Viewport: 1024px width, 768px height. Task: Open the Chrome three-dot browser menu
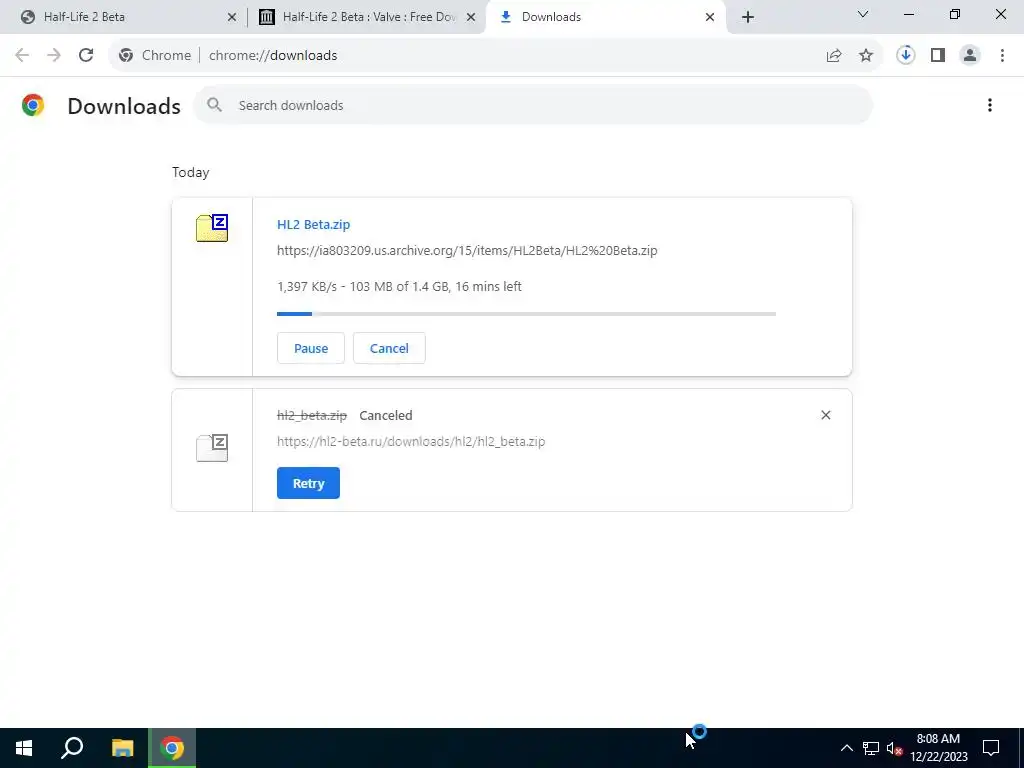[1002, 56]
